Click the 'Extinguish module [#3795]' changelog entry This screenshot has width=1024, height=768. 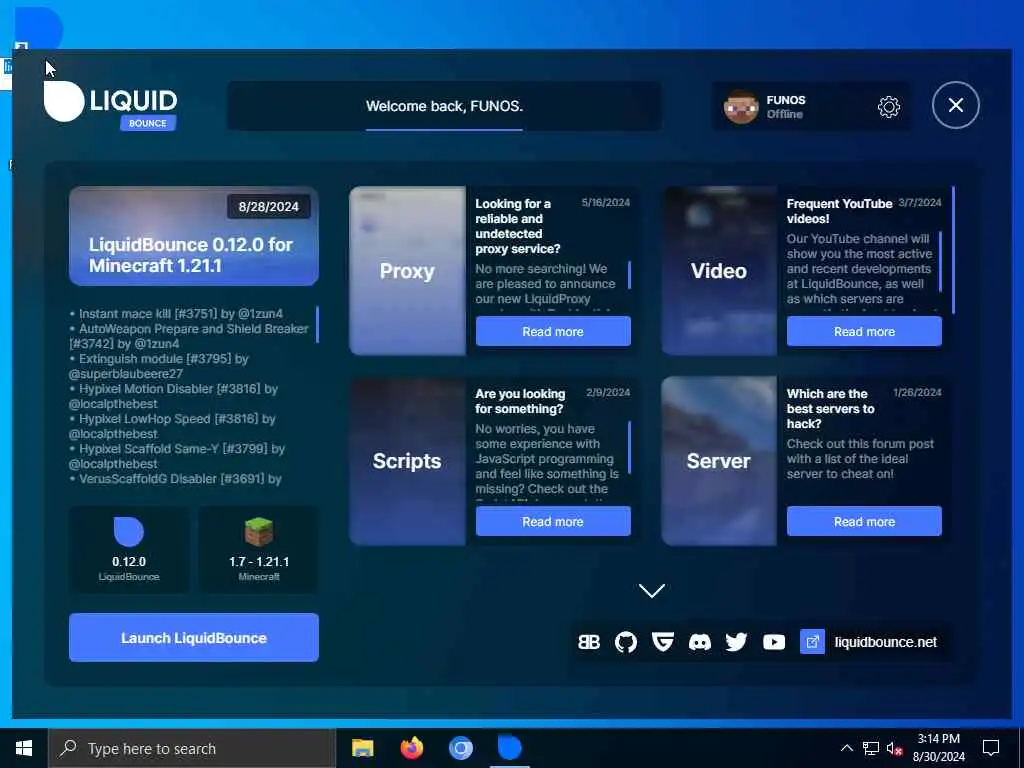click(159, 366)
